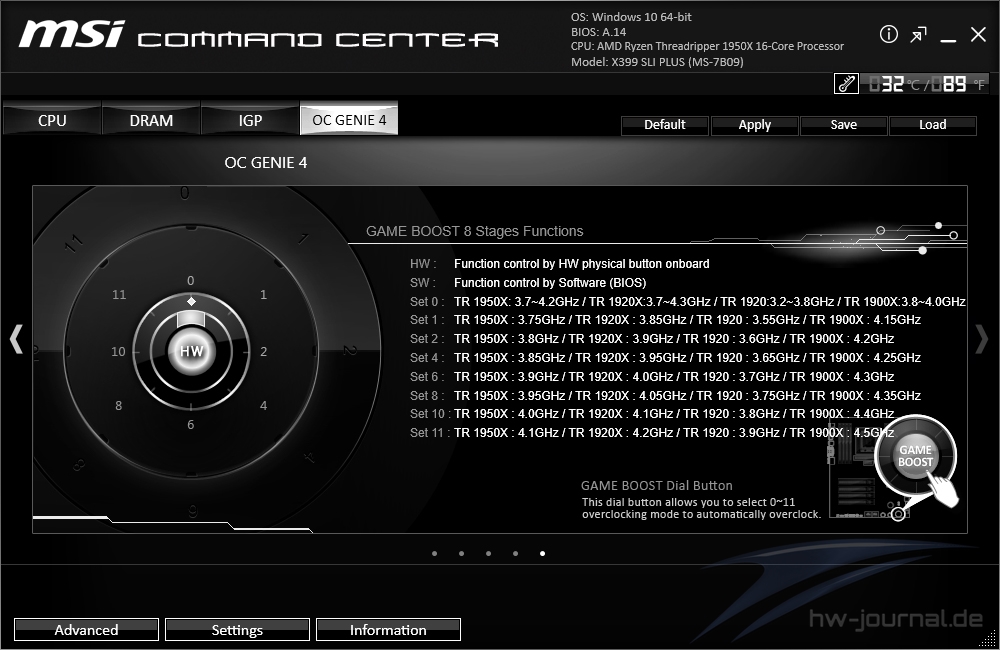
Task: Select the OC GENIE 4 tab
Action: [349, 119]
